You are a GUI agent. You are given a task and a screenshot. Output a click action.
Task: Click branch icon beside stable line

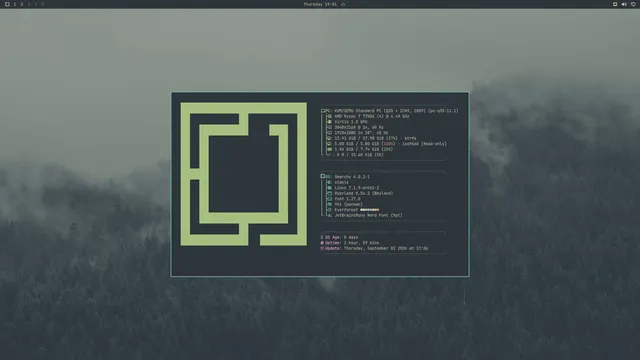tap(329, 182)
